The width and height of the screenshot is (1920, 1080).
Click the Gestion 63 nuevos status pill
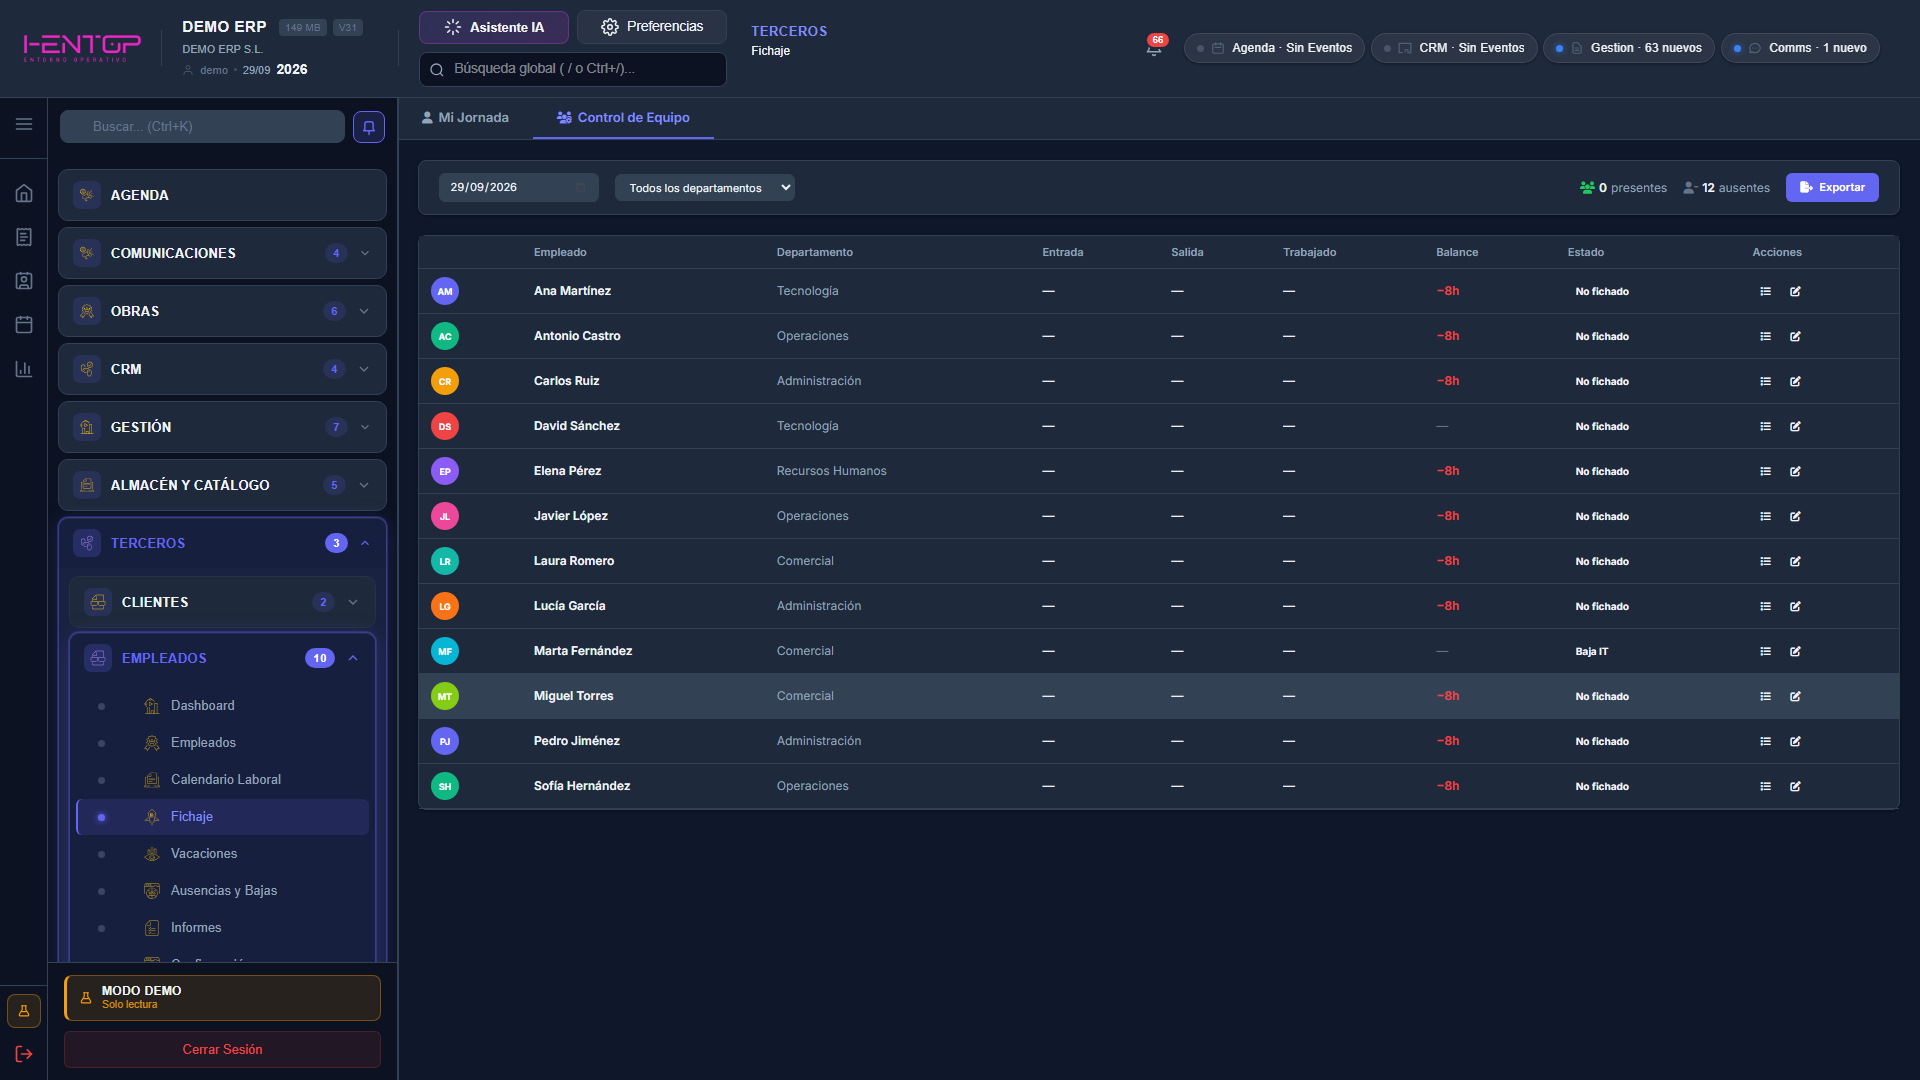1629,48
